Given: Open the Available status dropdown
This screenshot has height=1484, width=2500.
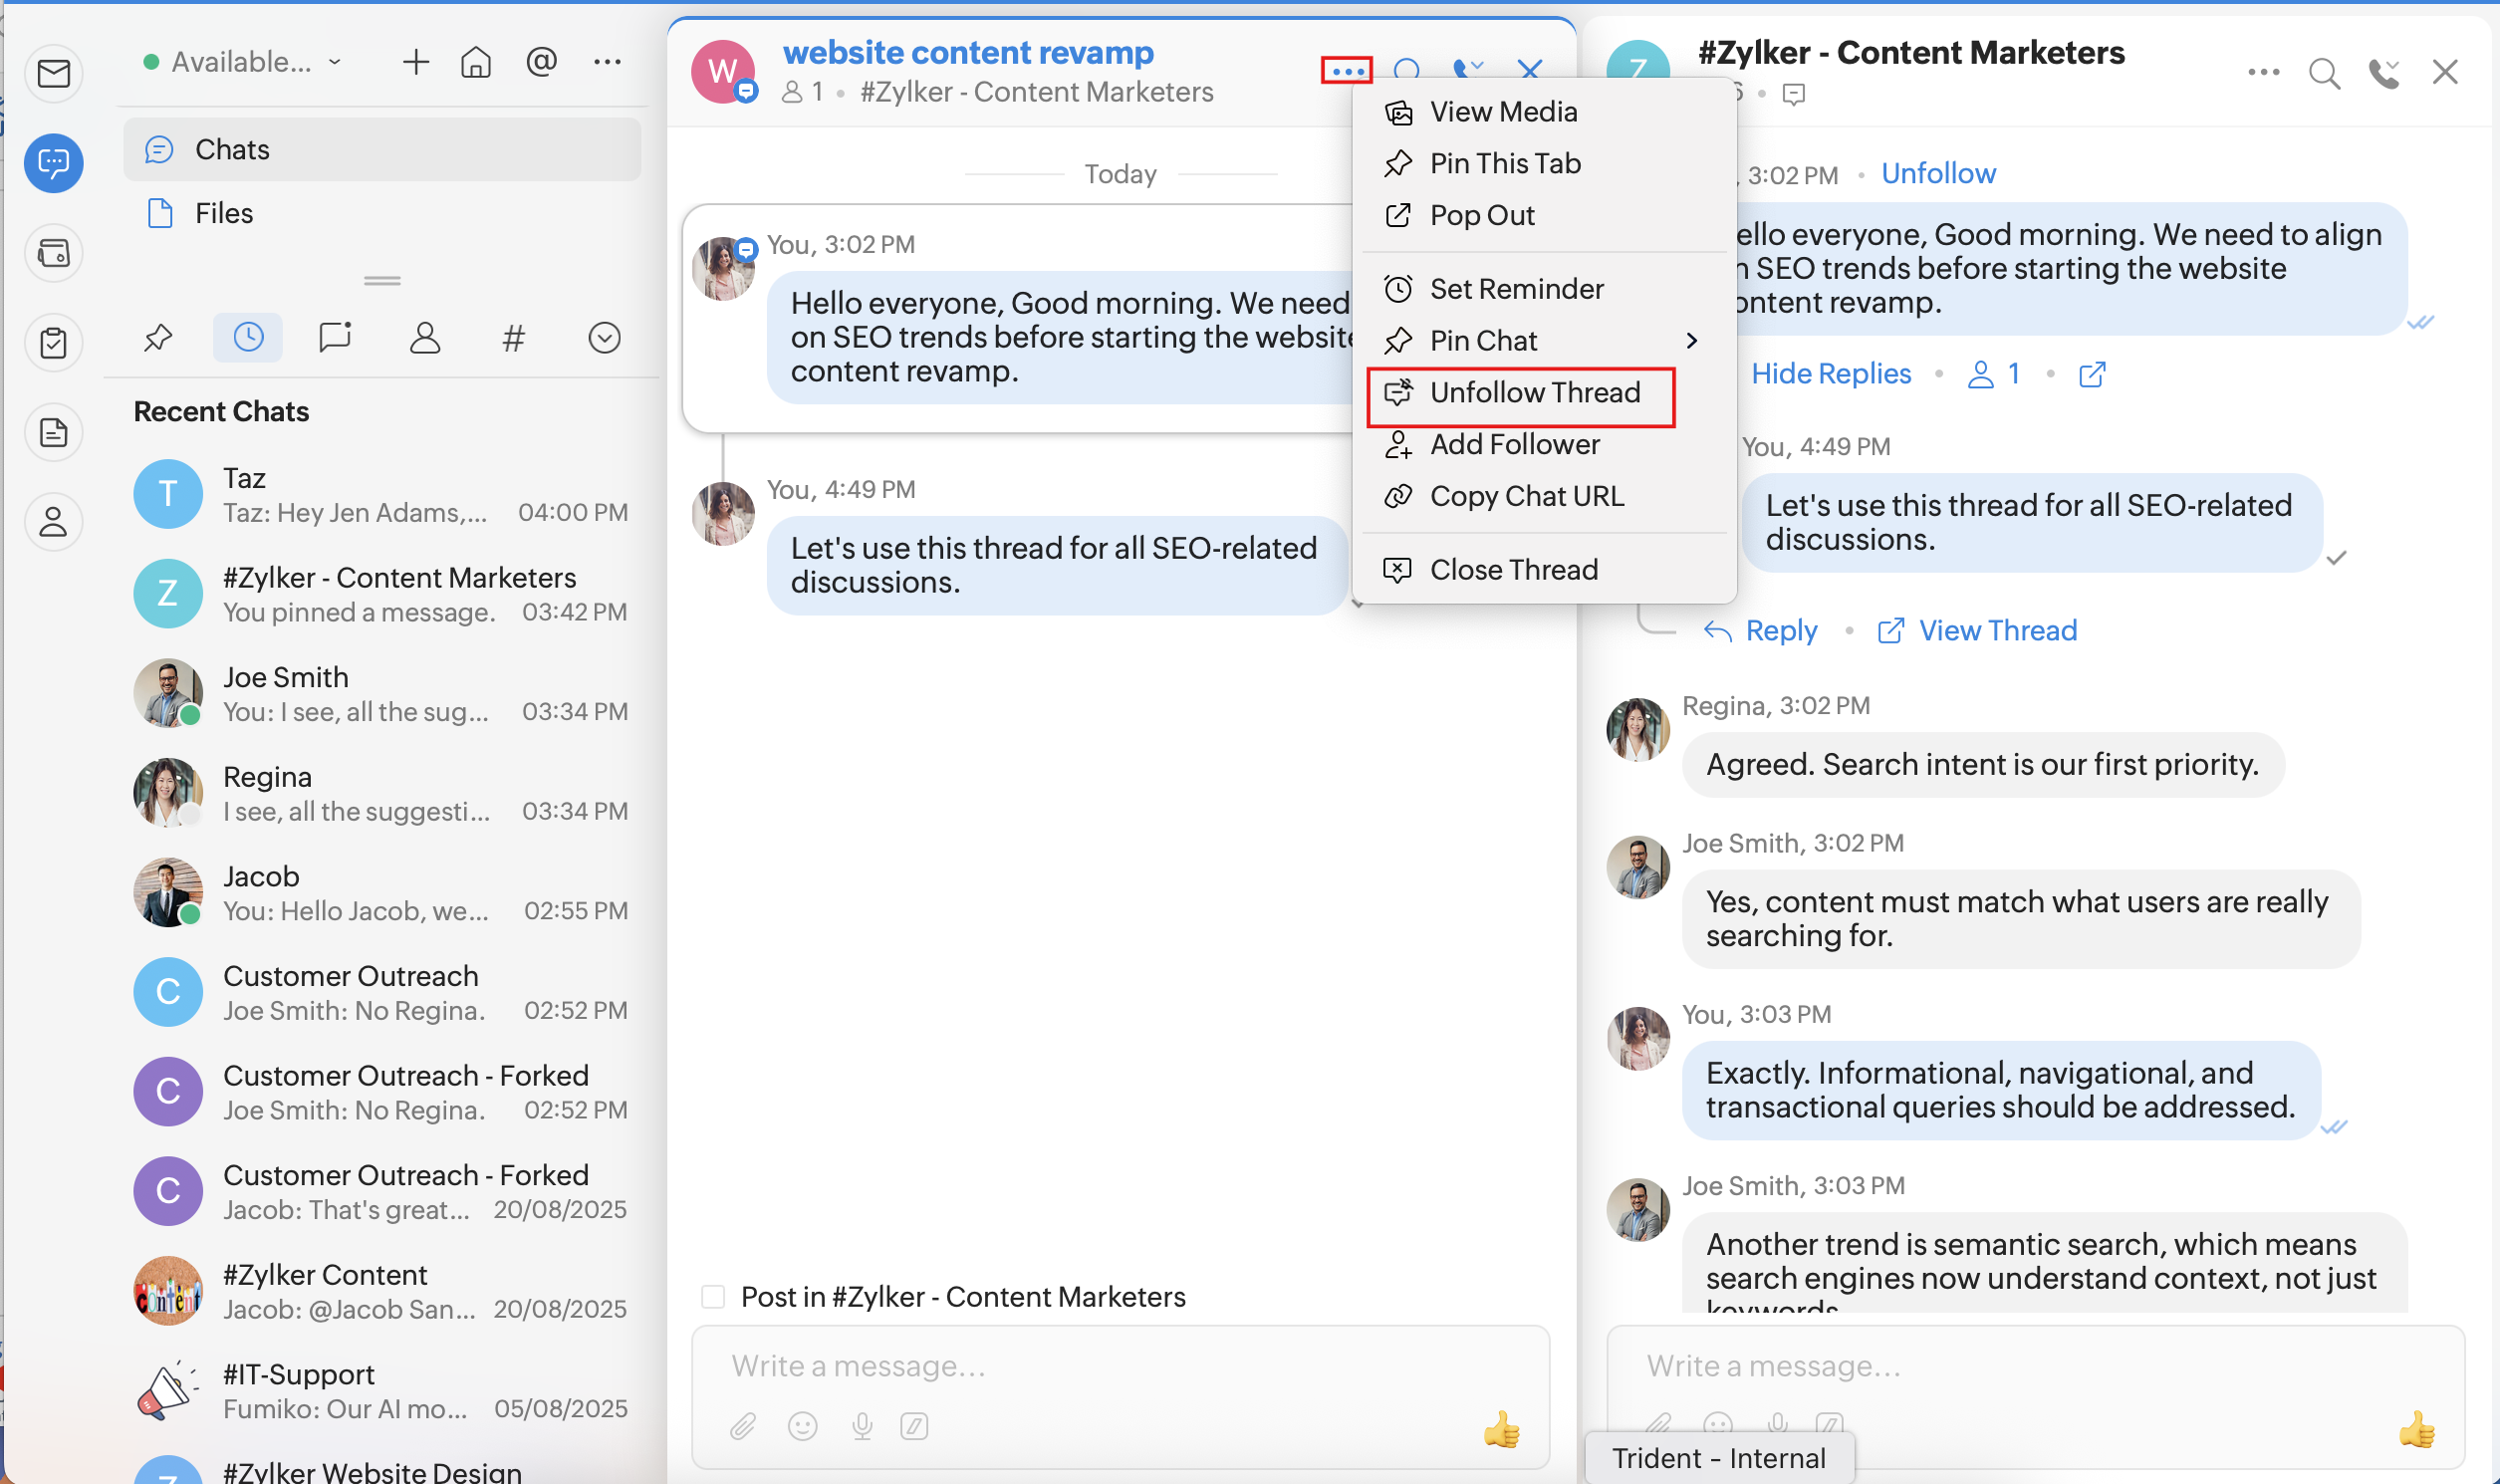Looking at the screenshot, I should point(243,63).
